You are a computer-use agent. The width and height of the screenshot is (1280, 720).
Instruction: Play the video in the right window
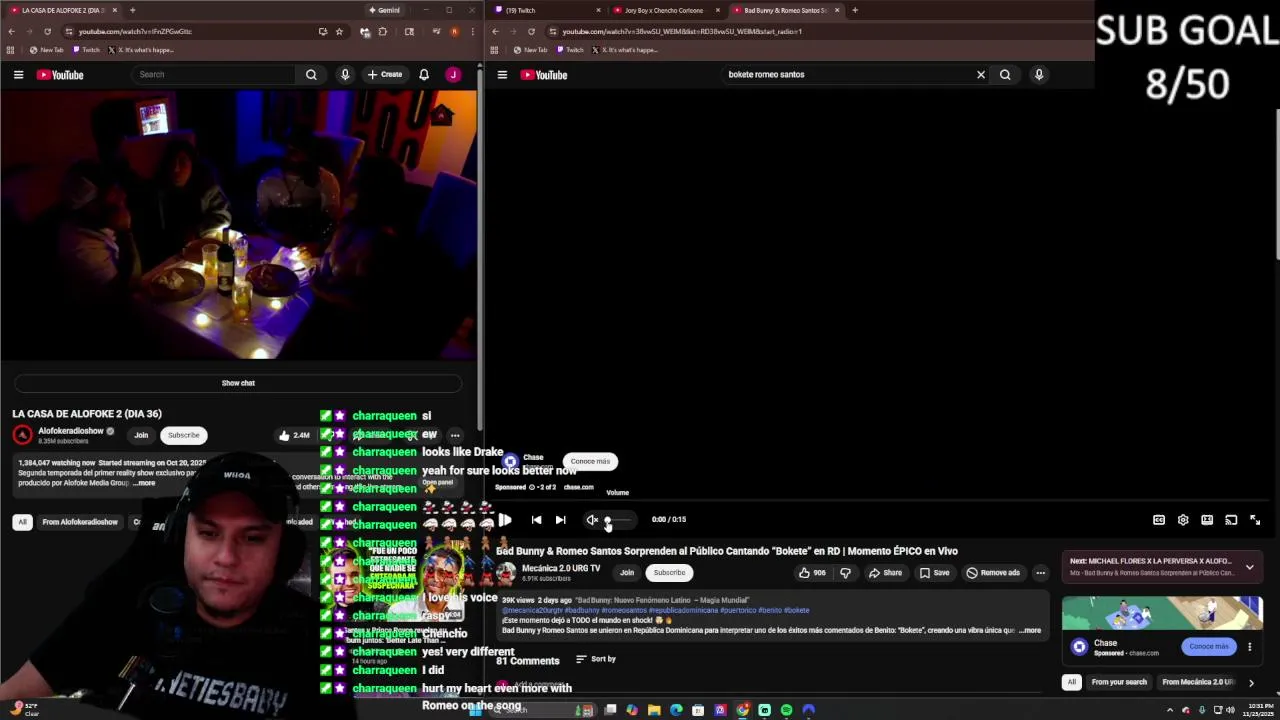click(505, 520)
